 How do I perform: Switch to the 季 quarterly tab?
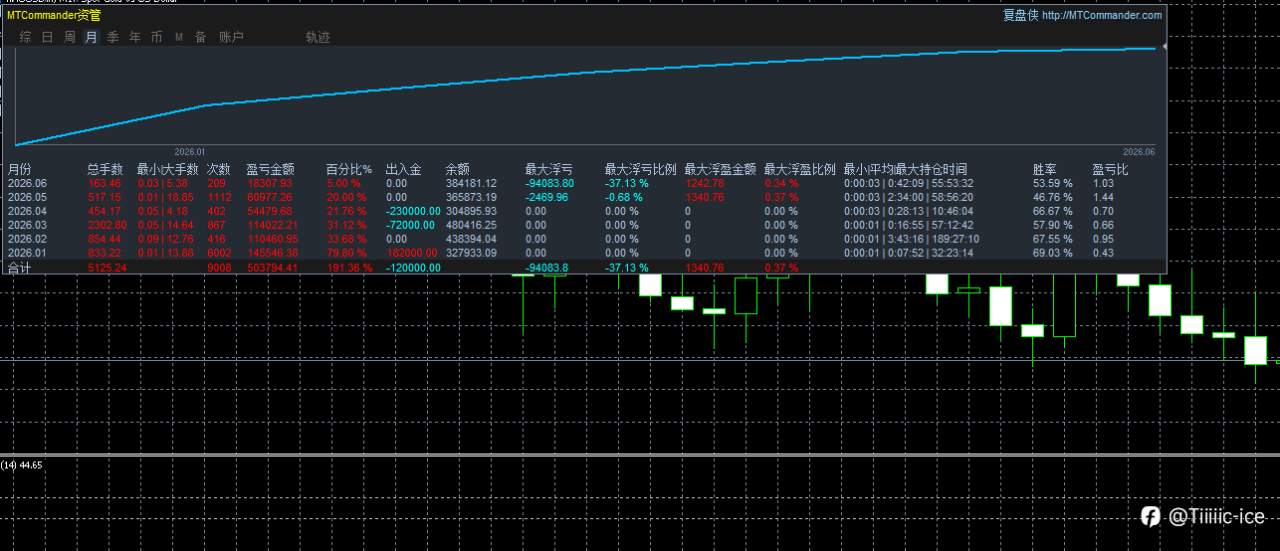point(113,37)
